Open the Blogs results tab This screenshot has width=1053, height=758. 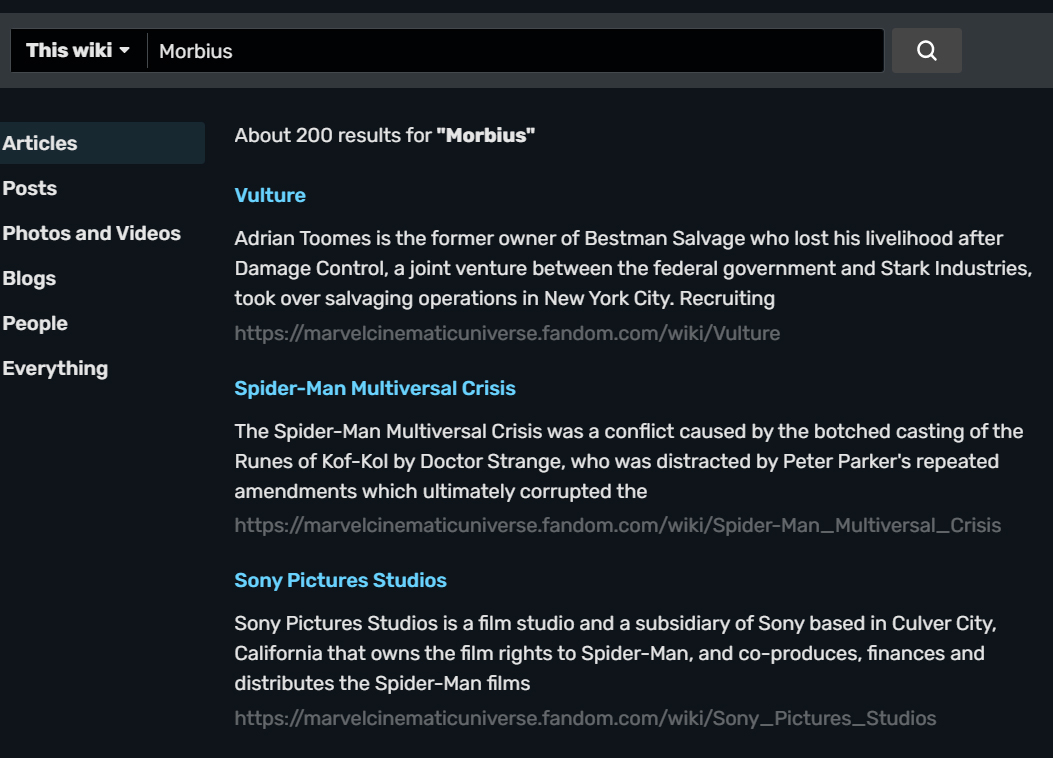pos(29,278)
